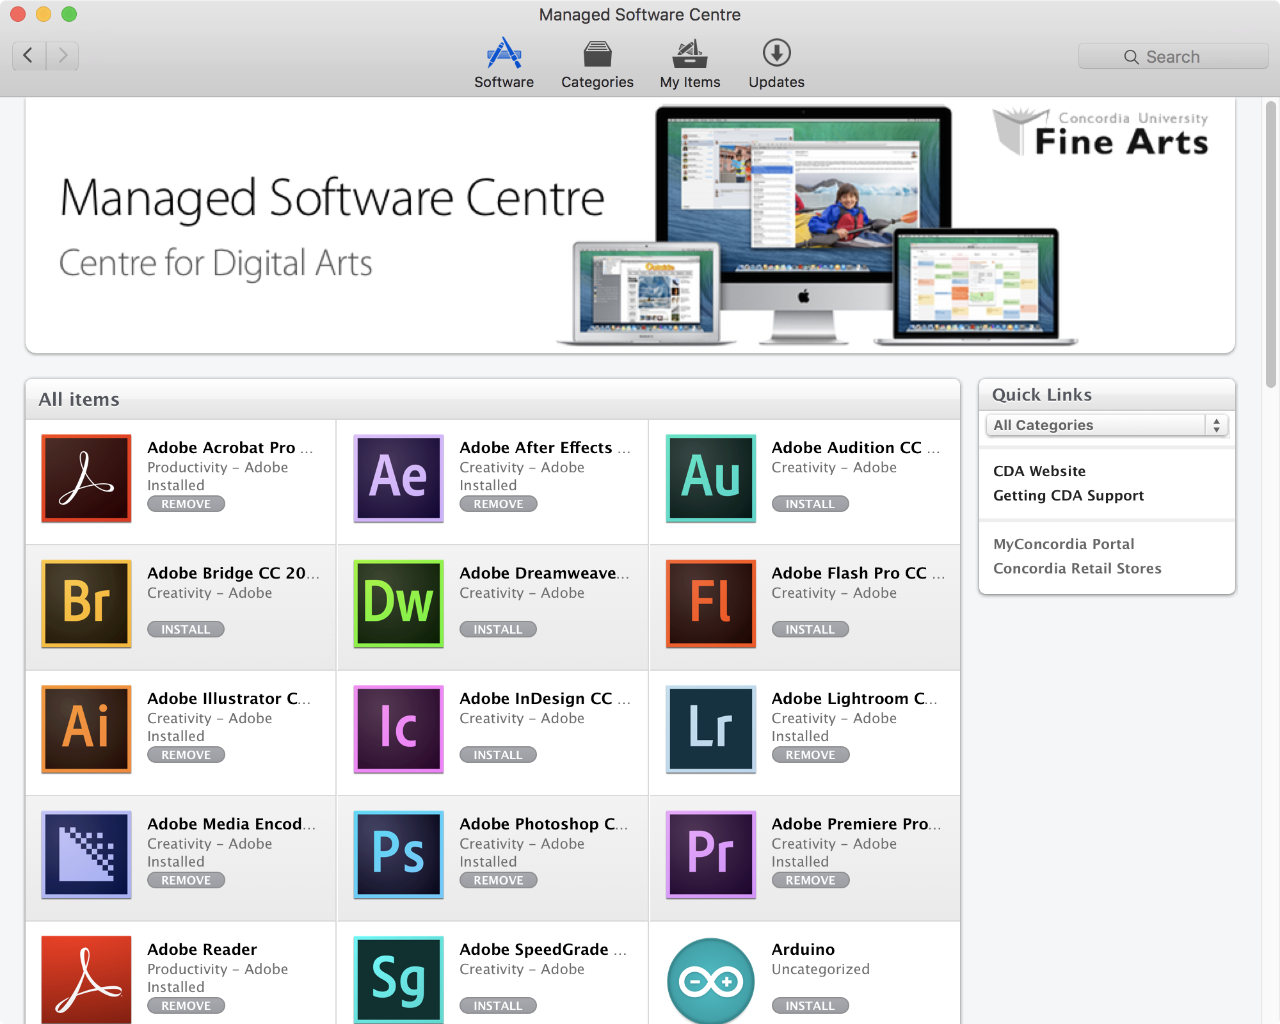
Task: Open the Software tab
Action: click(x=504, y=64)
